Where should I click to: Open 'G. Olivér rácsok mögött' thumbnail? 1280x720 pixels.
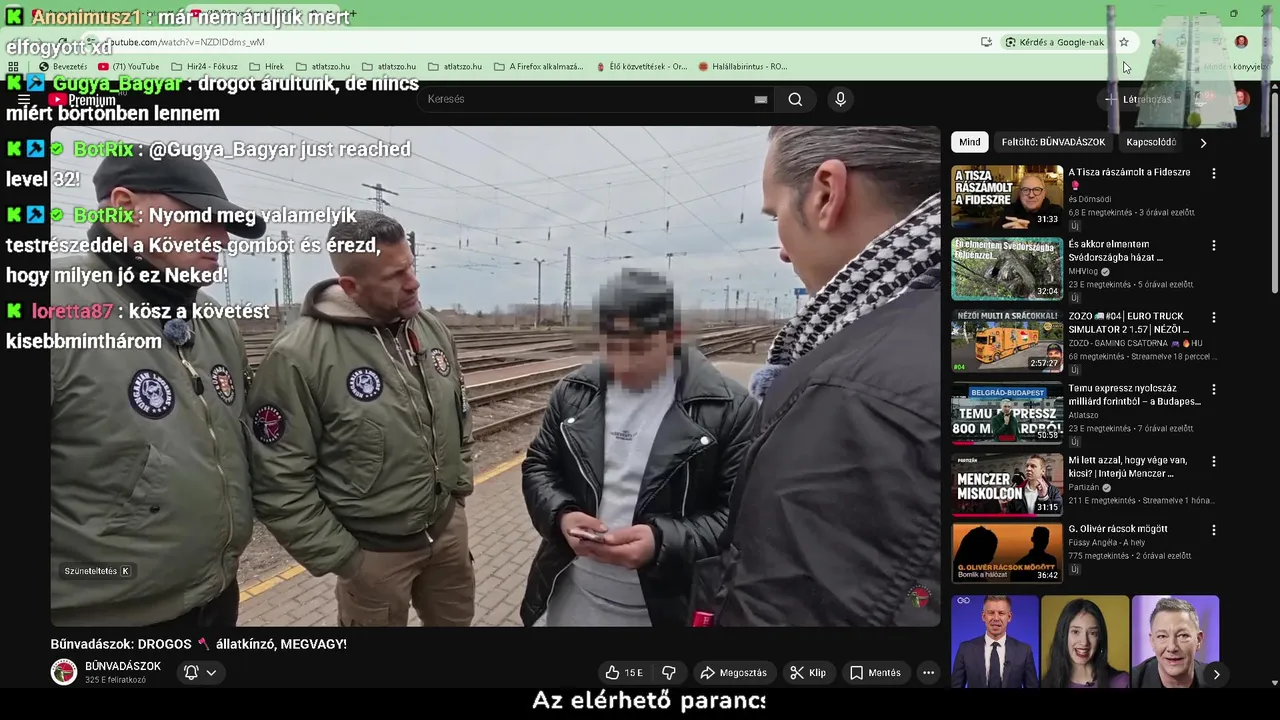[x=1007, y=553]
